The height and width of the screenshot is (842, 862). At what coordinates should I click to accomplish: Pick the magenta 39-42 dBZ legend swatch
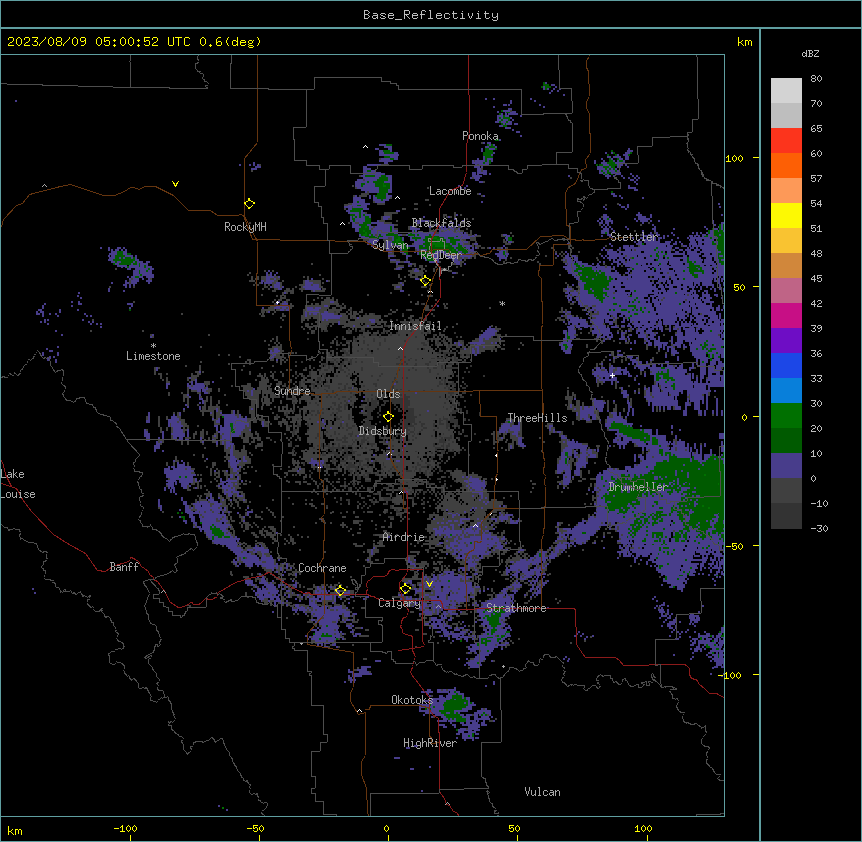(786, 315)
